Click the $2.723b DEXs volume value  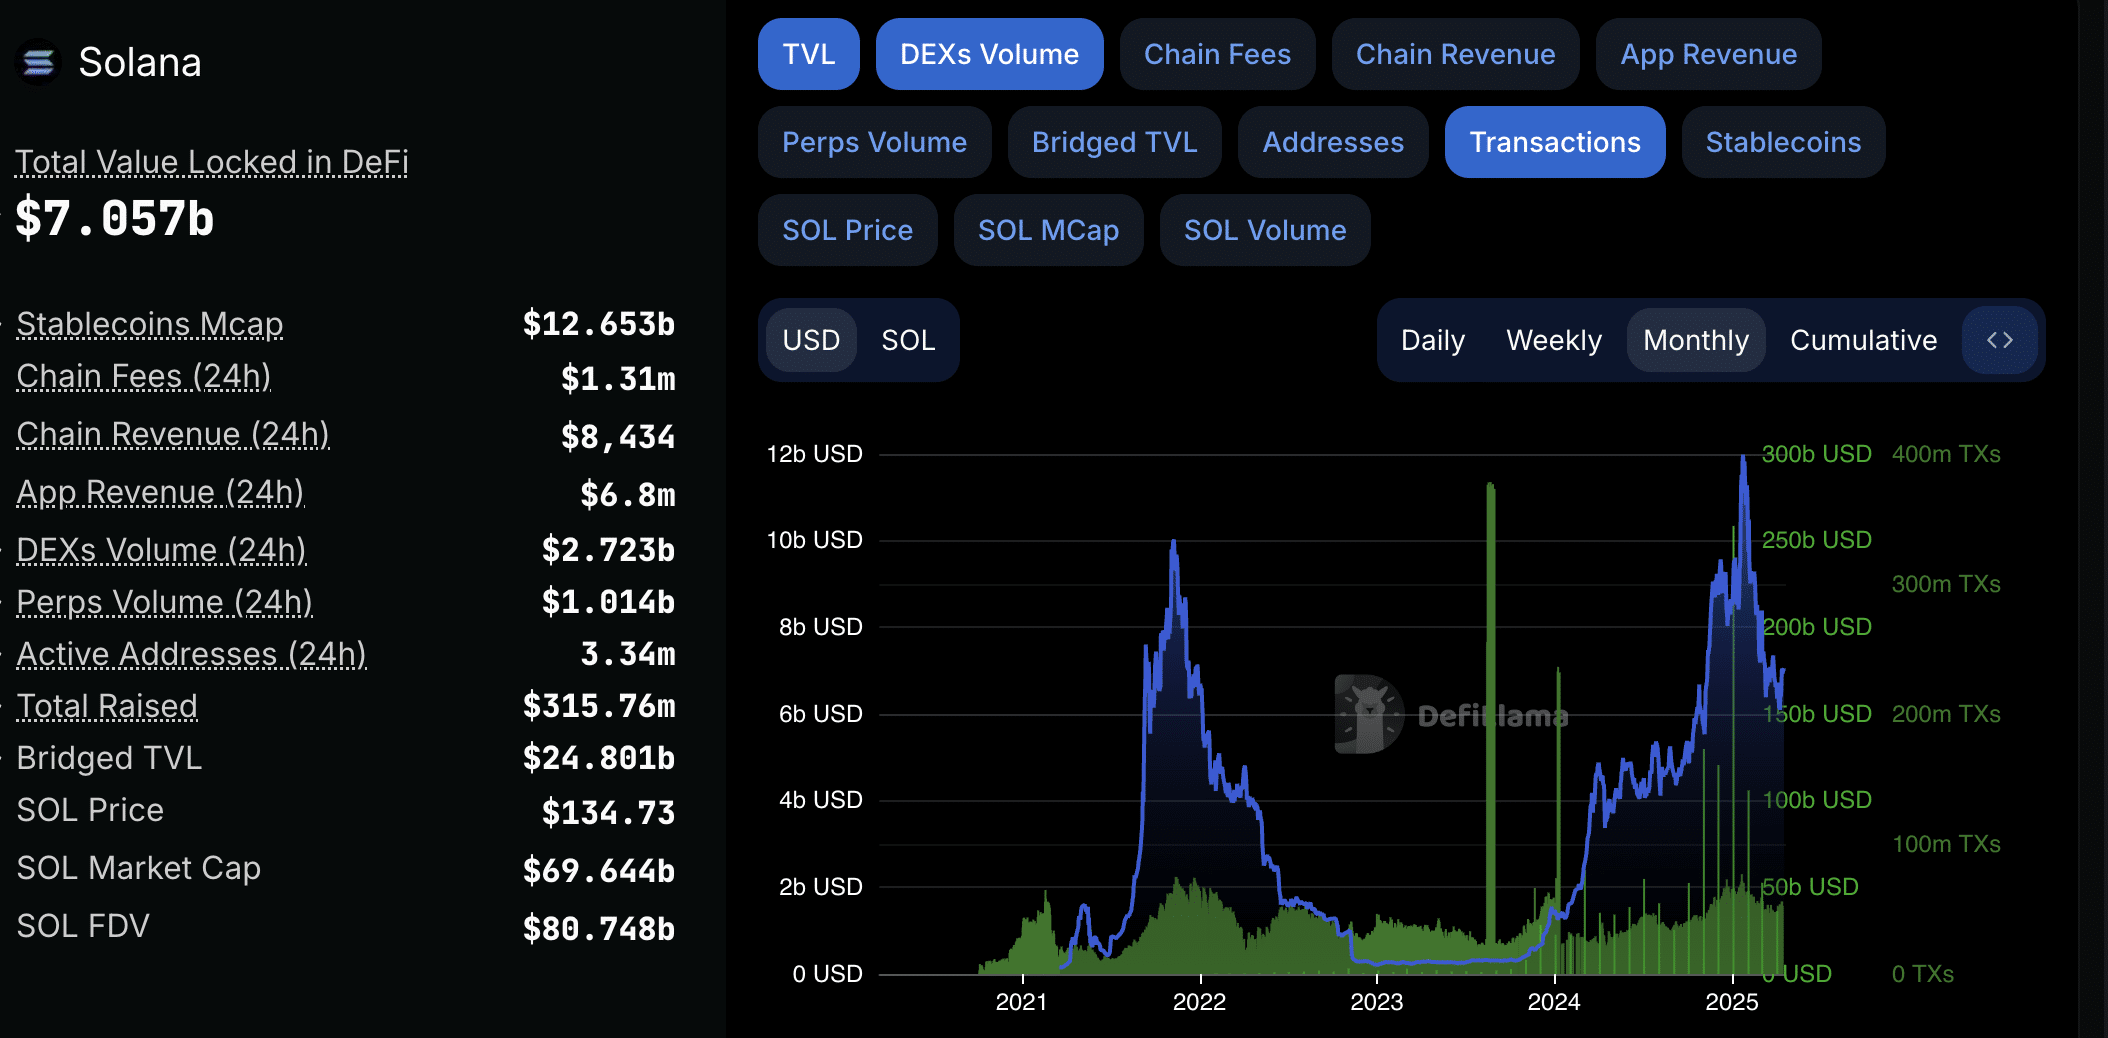(x=608, y=550)
